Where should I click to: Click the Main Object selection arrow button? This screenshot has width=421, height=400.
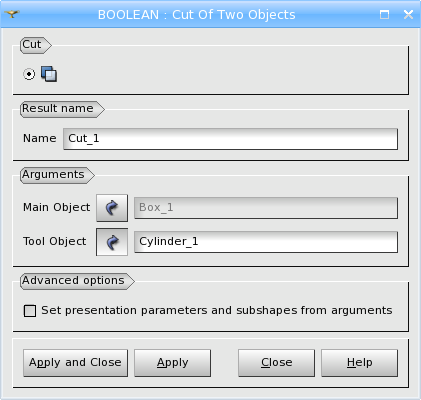pyautogui.click(x=112, y=208)
